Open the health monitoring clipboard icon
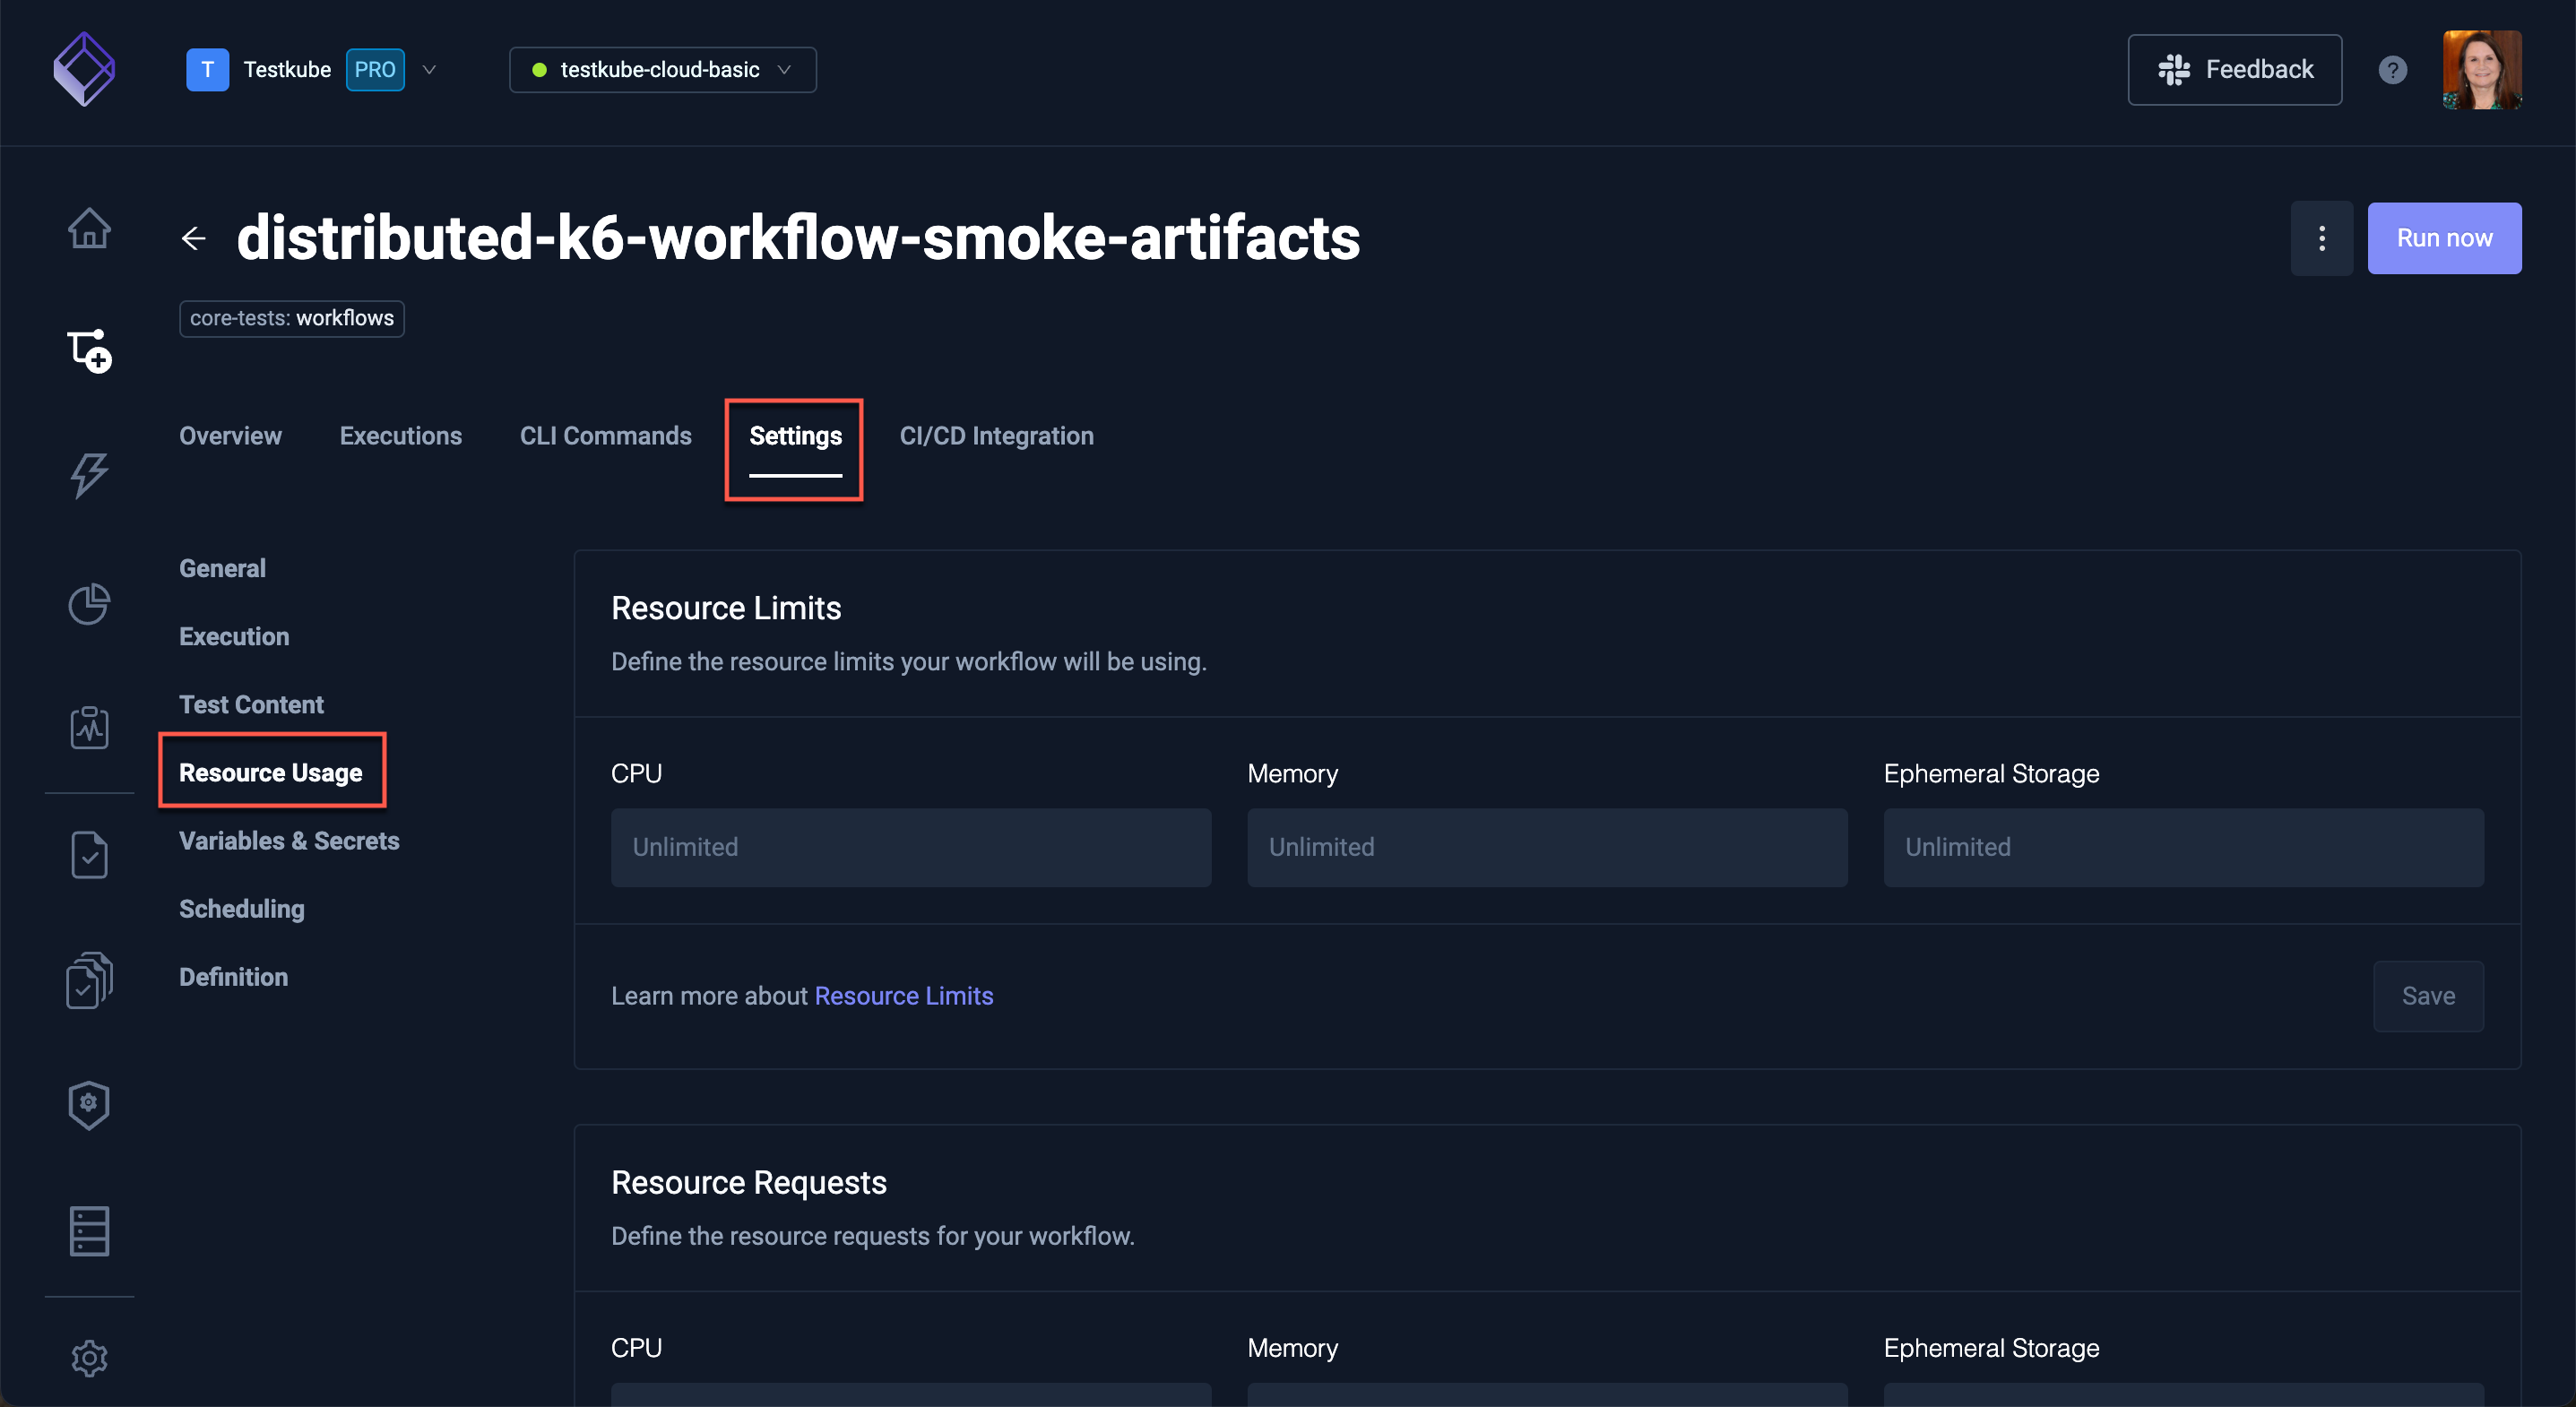The image size is (2576, 1407). tap(89, 727)
